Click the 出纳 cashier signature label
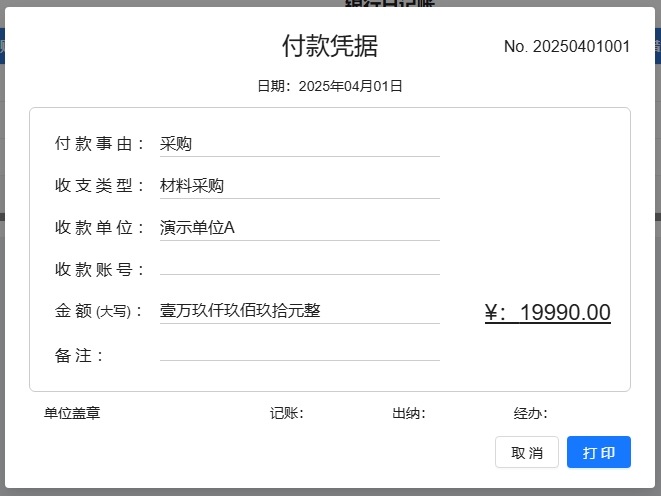Image resolution: width=661 pixels, height=496 pixels. [408, 413]
